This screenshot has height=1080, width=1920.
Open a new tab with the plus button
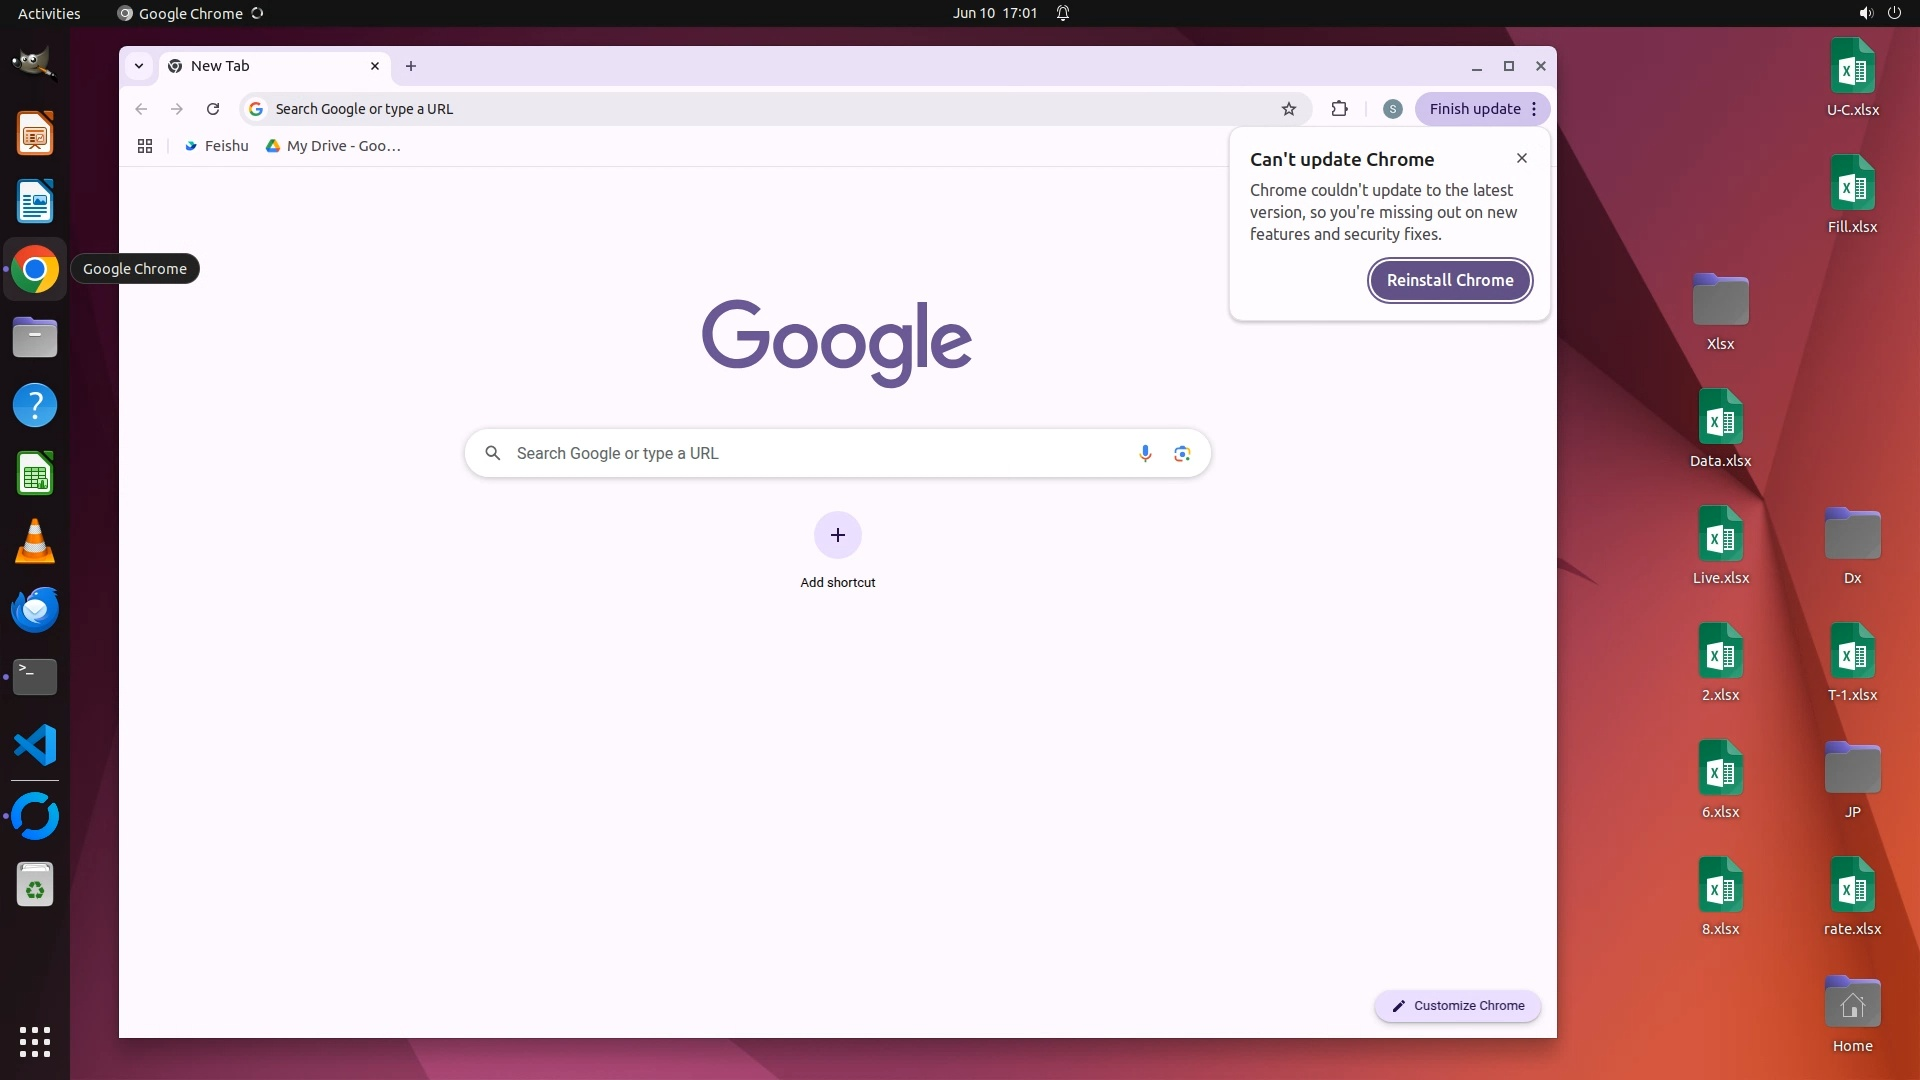pos(411,66)
